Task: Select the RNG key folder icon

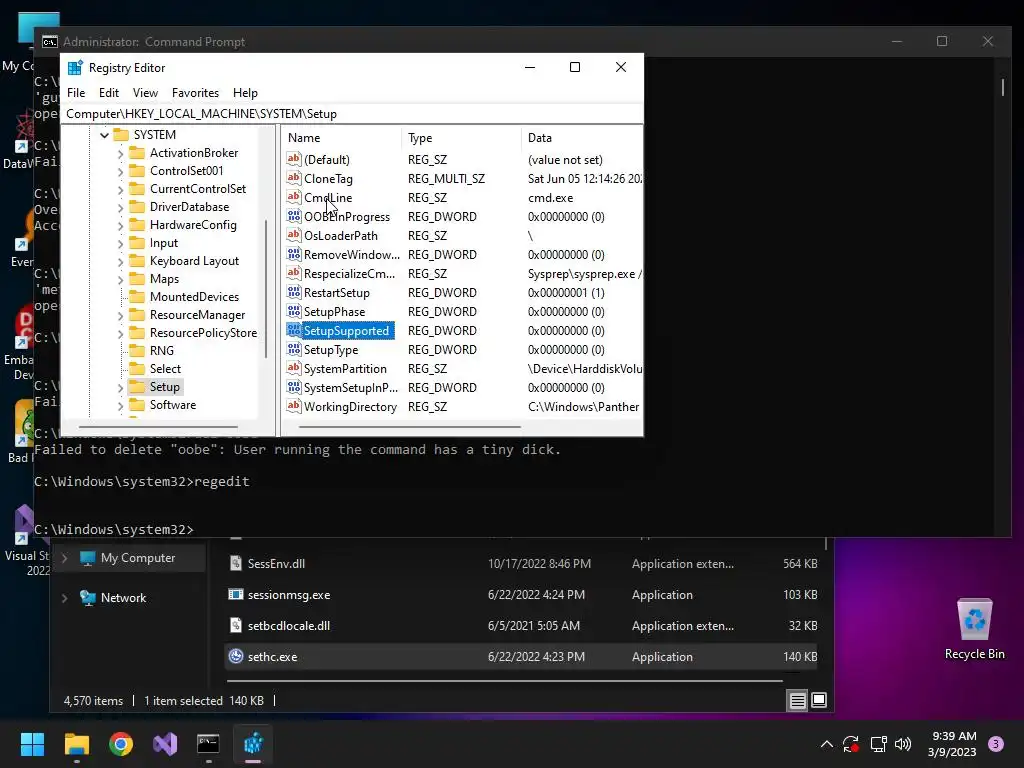Action: coord(137,351)
